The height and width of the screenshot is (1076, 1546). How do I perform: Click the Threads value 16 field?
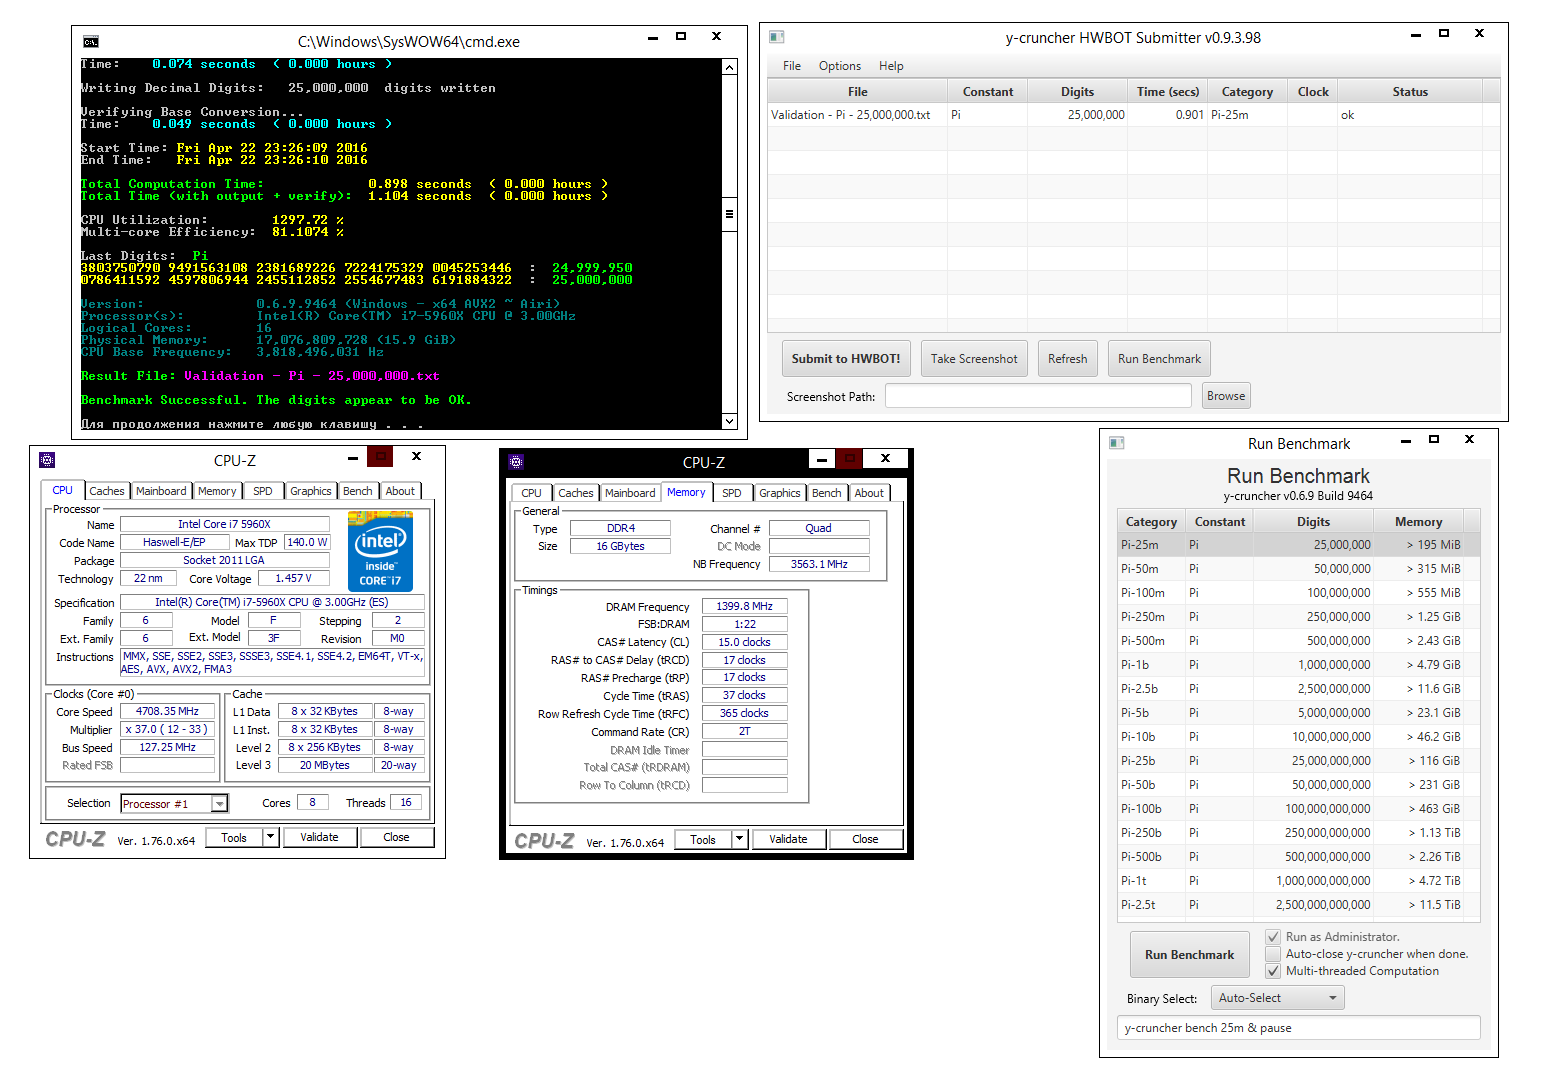(x=406, y=802)
